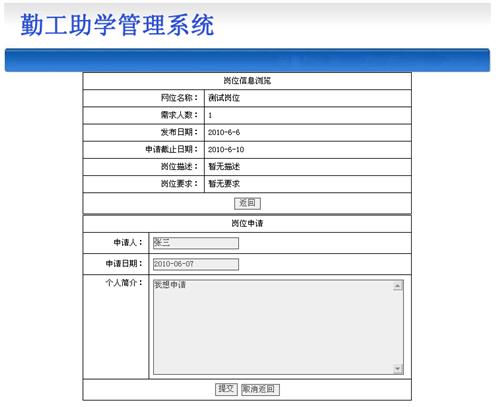This screenshot has width=498, height=407.
Task: Click the textarea scrollbar down arrow
Action: coord(397,369)
